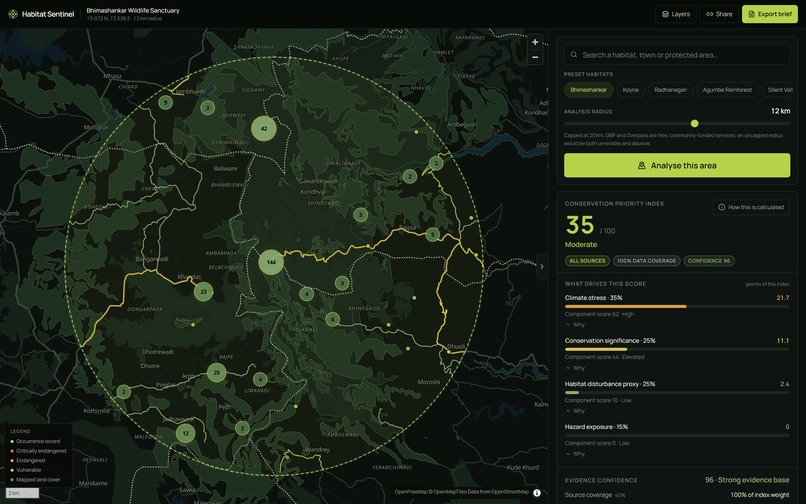This screenshot has width=806, height=504.
Task: Select the Bhimashankar preset habitat
Action: (588, 89)
